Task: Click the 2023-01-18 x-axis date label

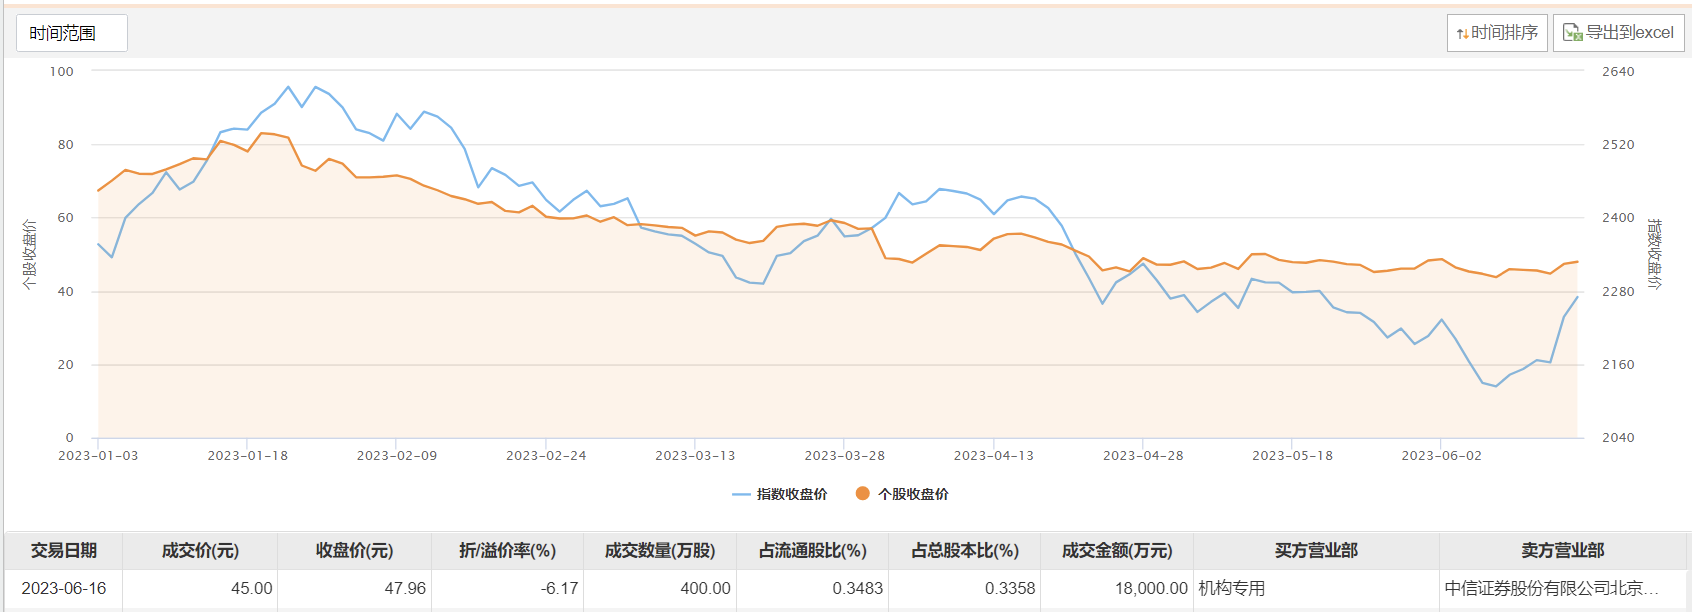Action: tap(248, 456)
